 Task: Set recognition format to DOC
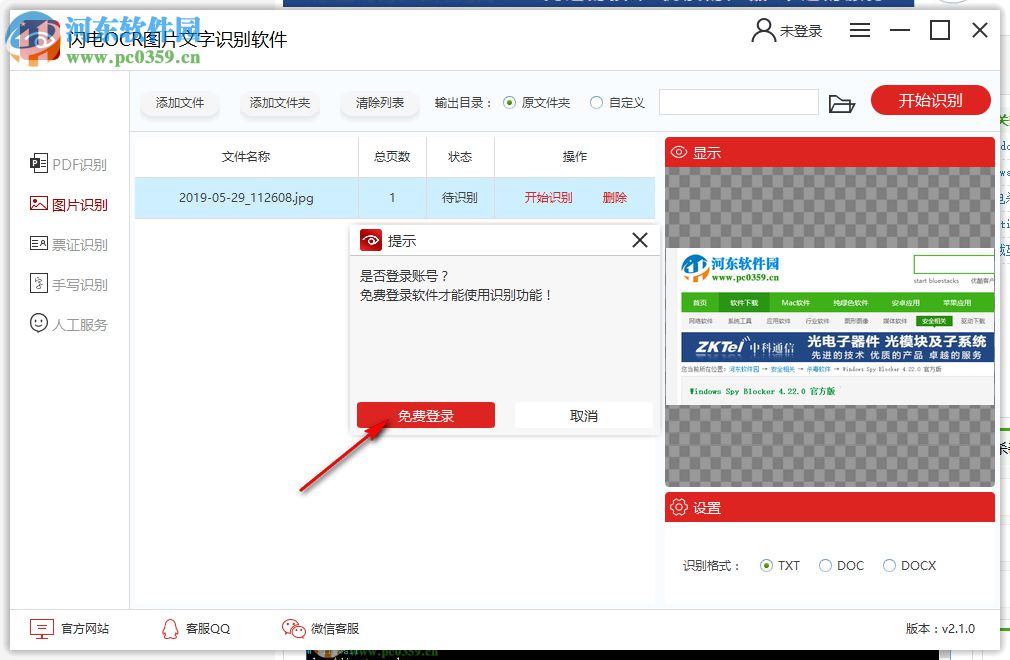(824, 565)
